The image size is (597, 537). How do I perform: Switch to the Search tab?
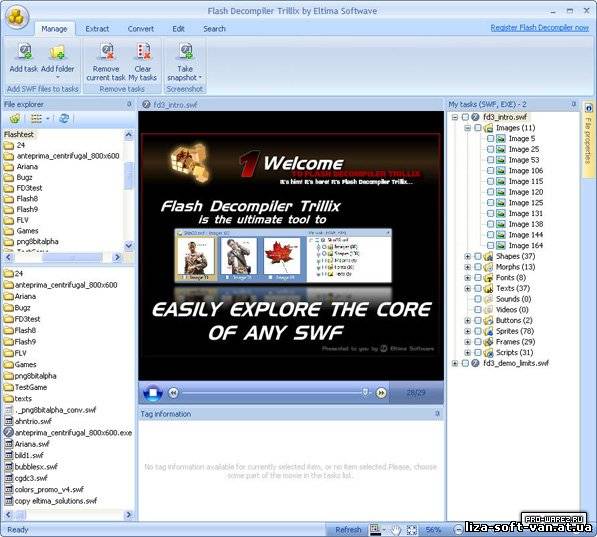pyautogui.click(x=214, y=29)
